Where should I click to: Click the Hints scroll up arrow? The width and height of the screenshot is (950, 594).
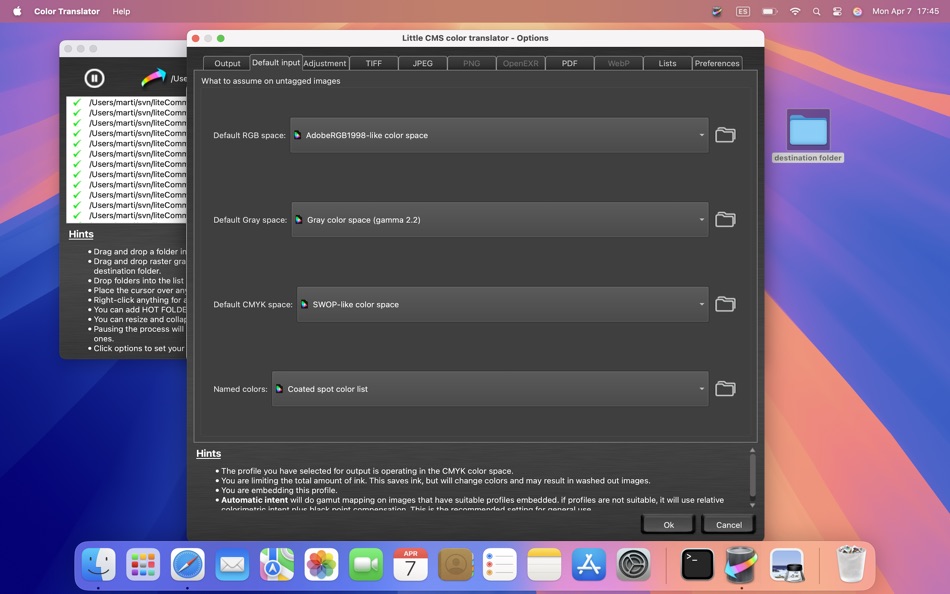[752, 450]
